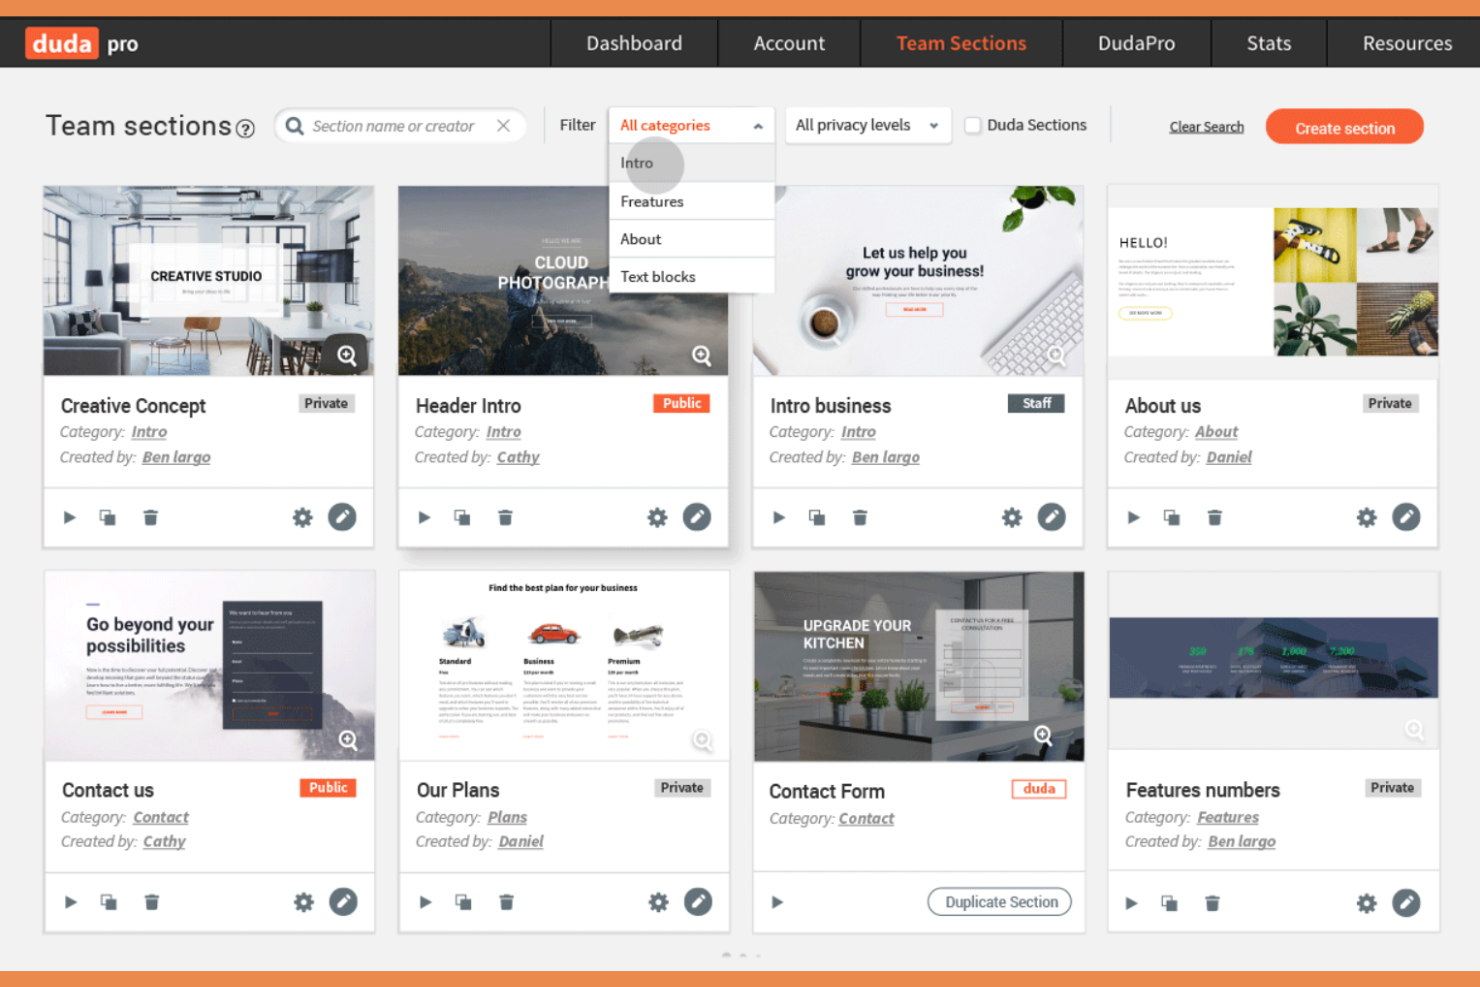Edit Features numbers with pencil icon

tap(1406, 903)
